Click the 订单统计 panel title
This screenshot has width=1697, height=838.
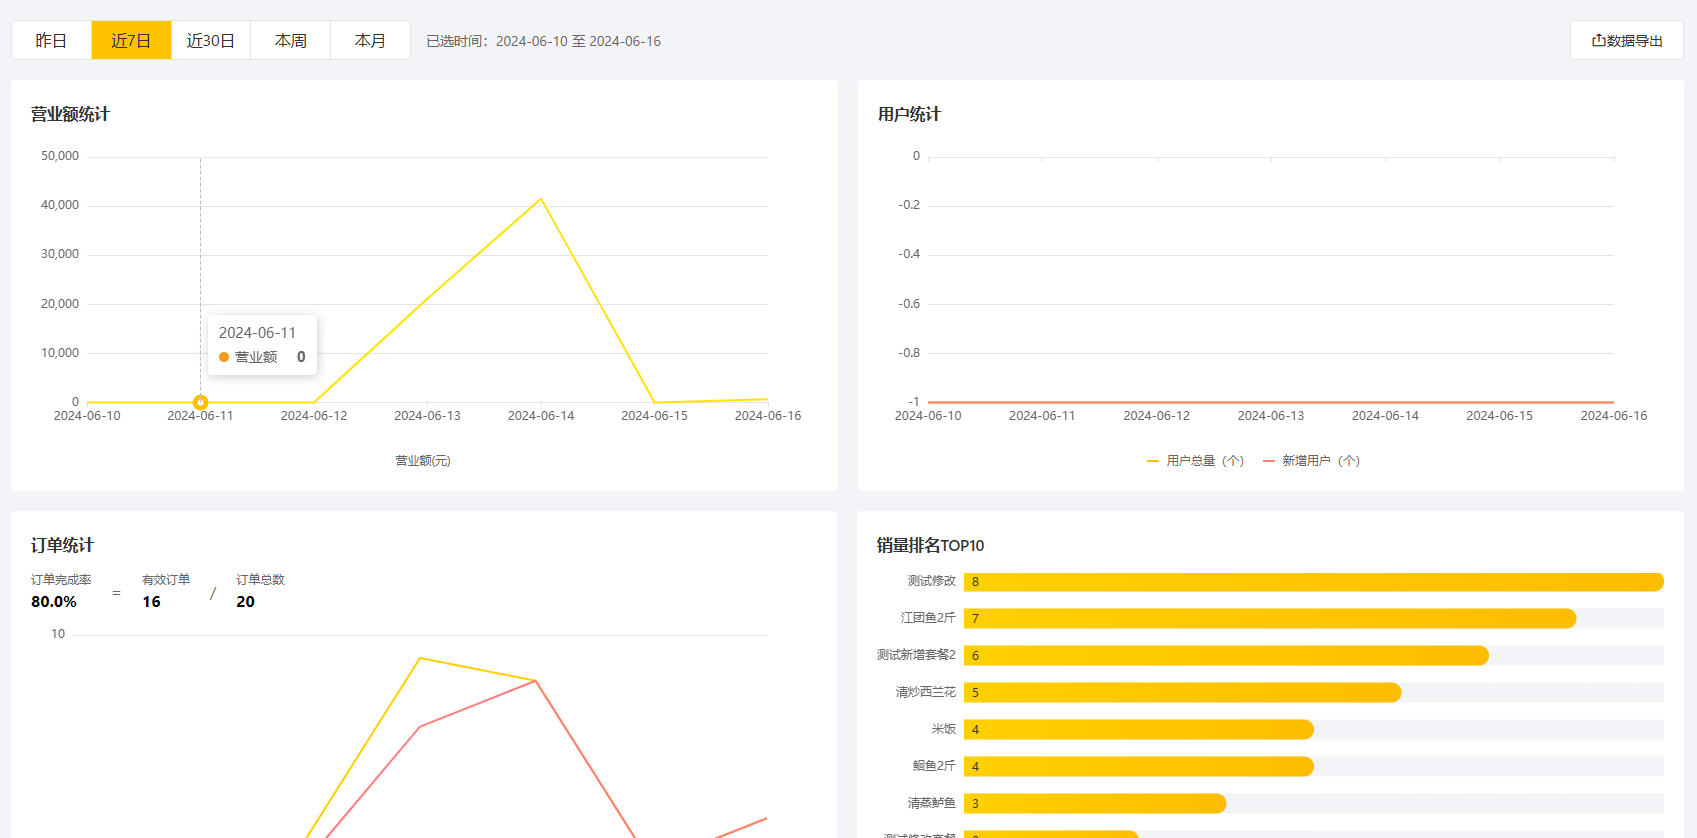[x=62, y=545]
